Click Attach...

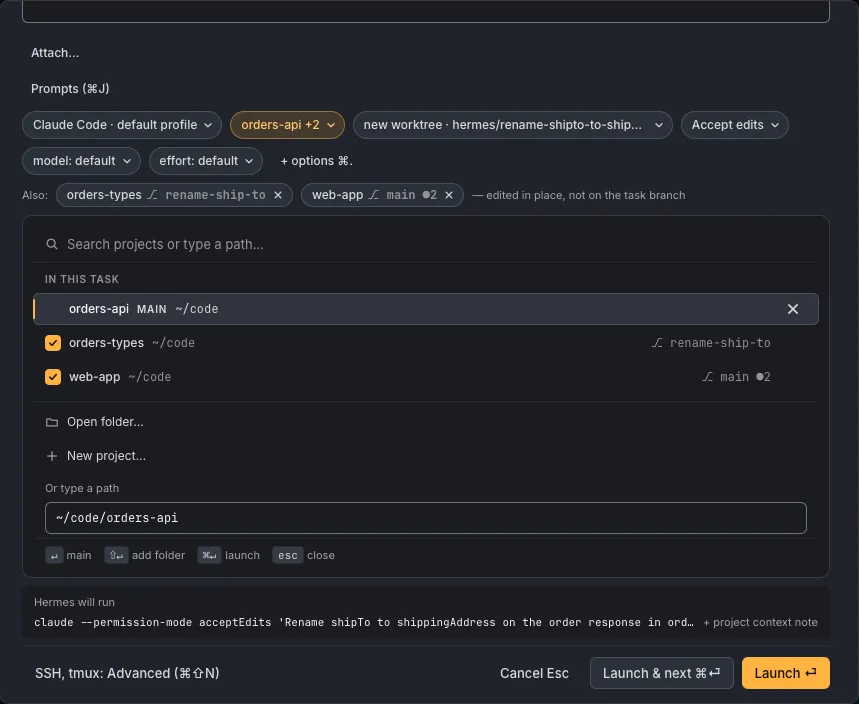55,53
